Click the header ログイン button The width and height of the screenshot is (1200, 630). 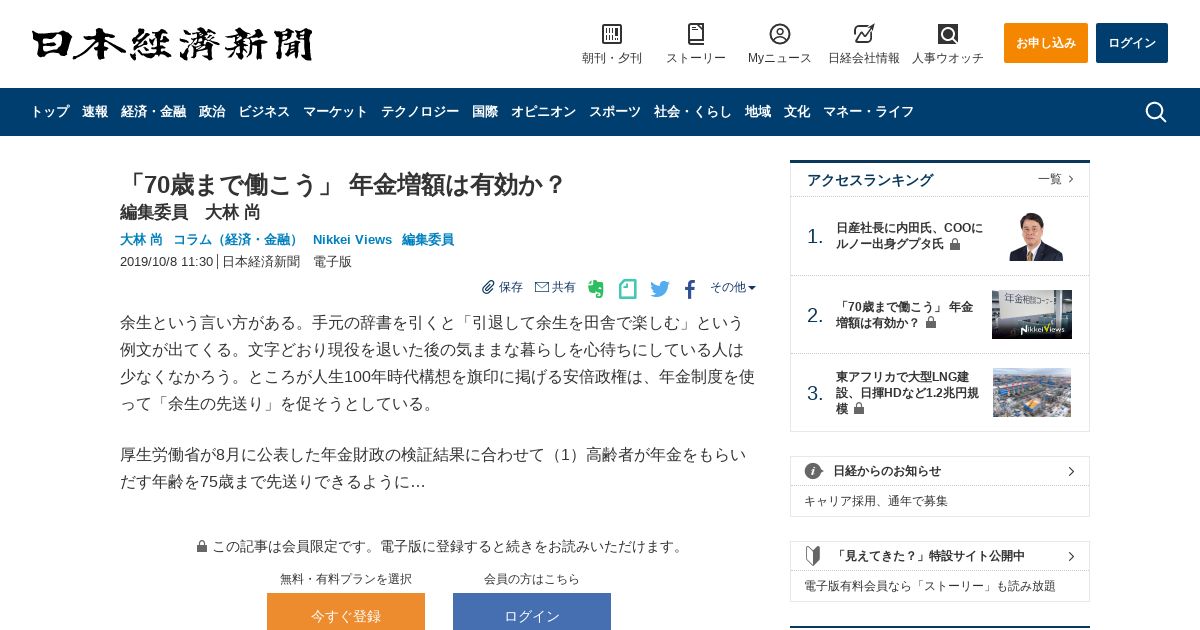[x=1132, y=43]
